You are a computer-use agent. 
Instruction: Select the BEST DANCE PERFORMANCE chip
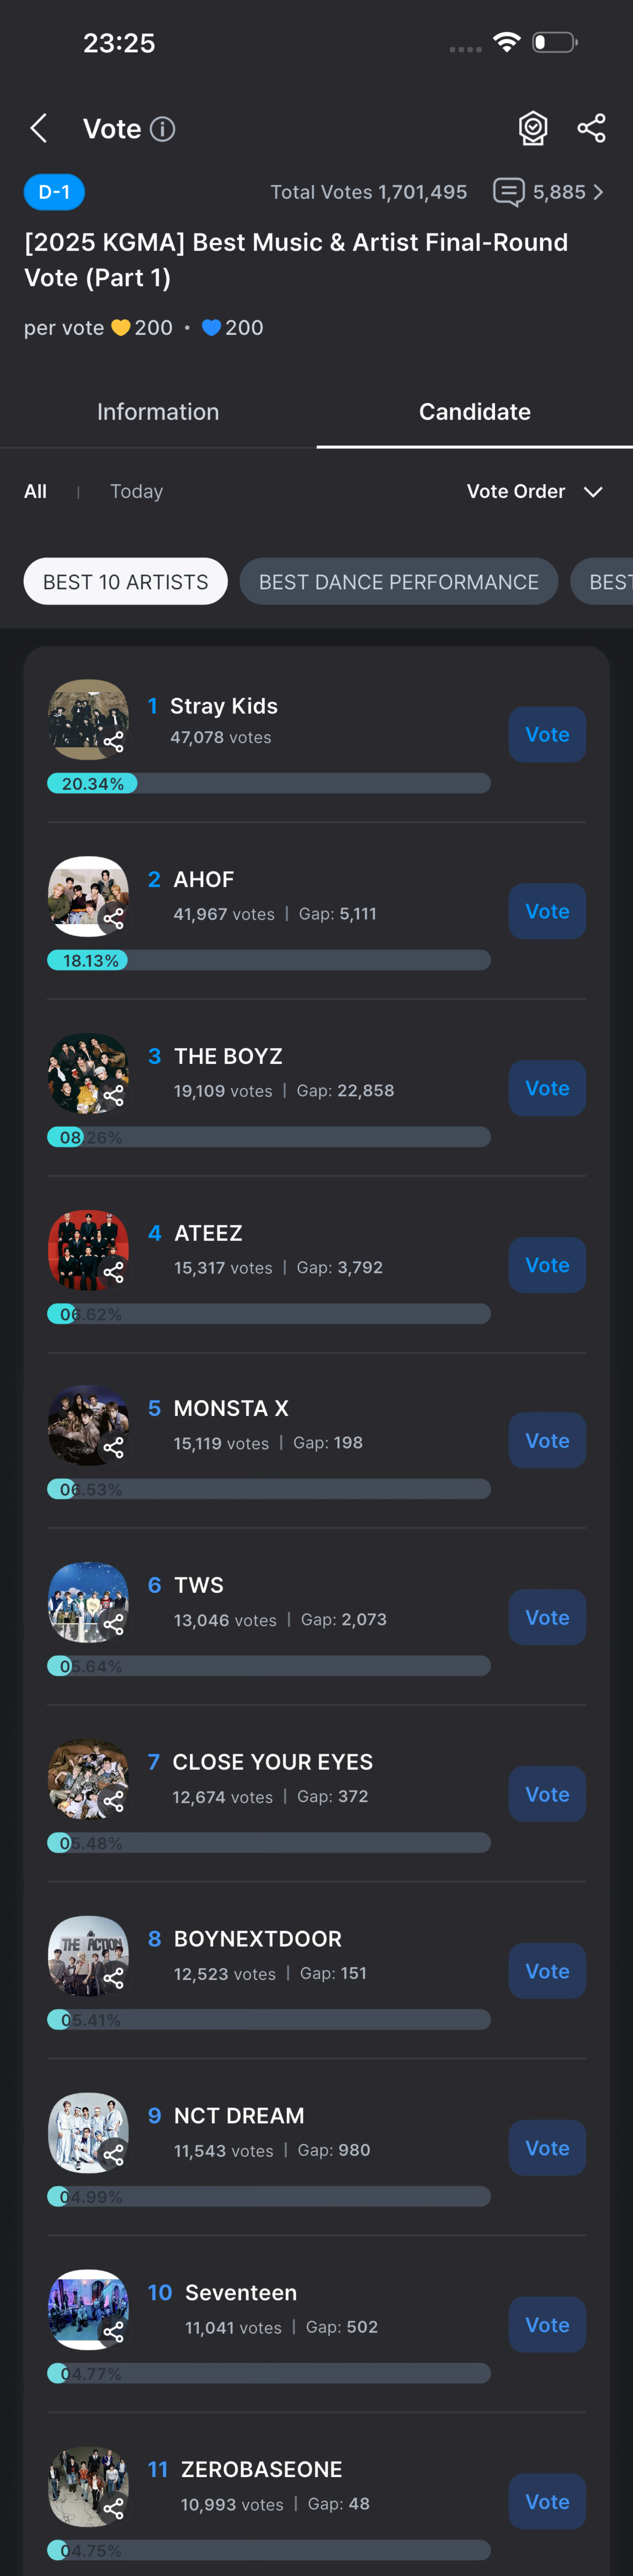[x=398, y=581]
